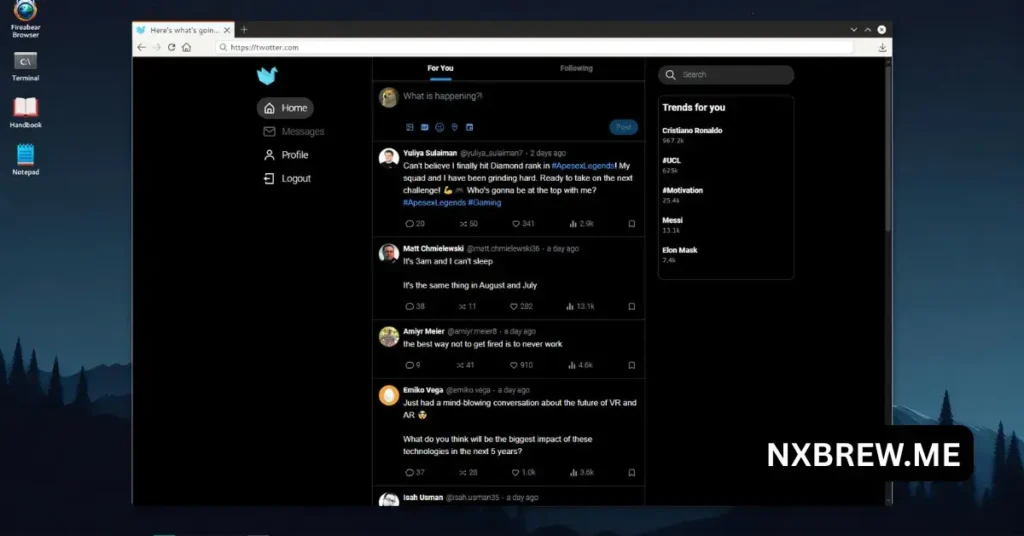Click the Twotter bird logo
The image size is (1024, 536).
click(x=266, y=76)
